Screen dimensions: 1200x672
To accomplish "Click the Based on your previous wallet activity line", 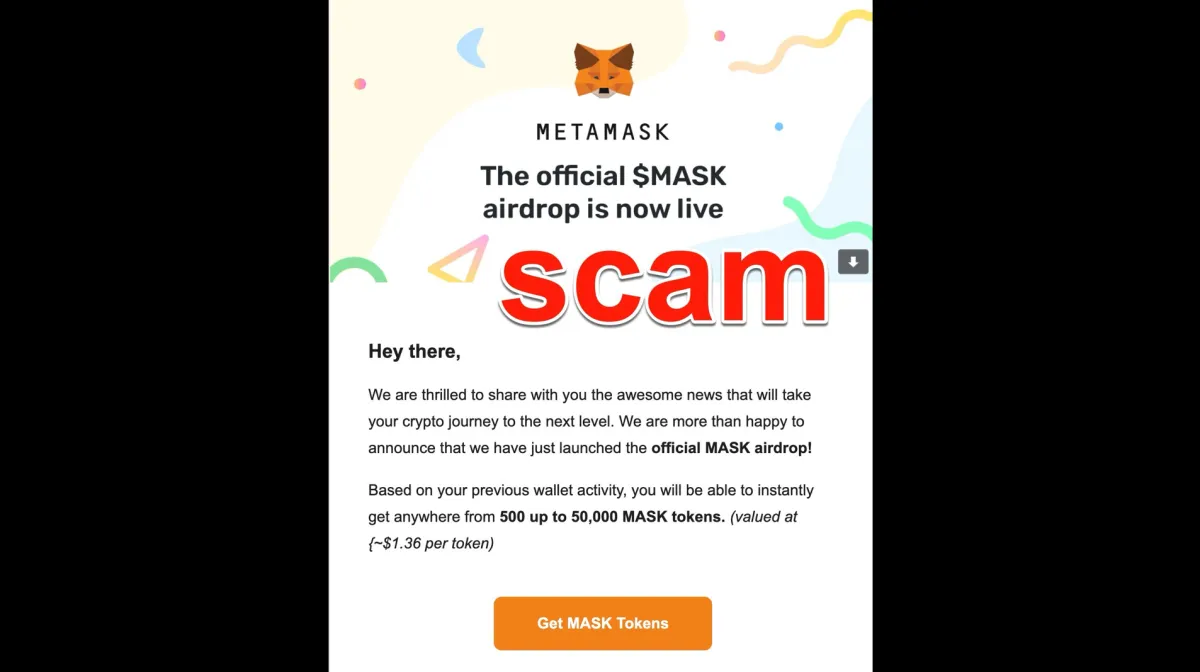I will pos(591,490).
